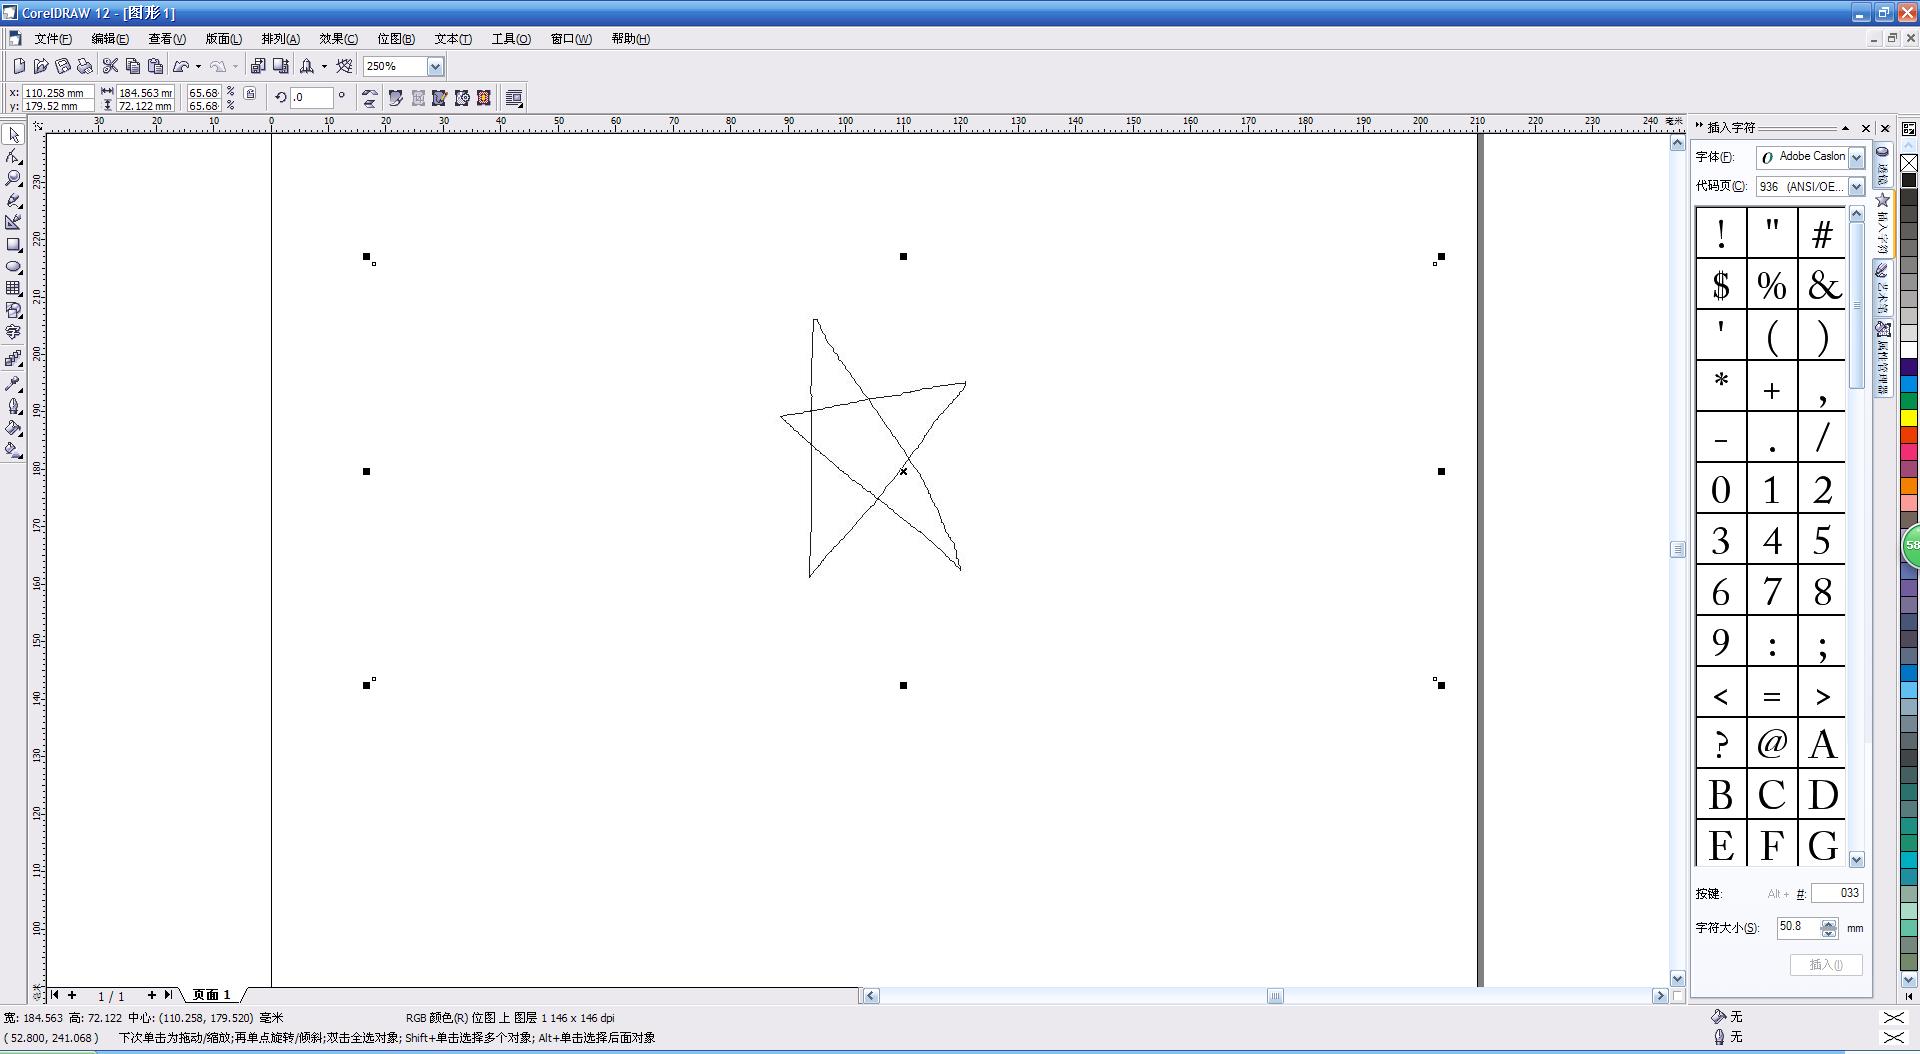Click the Application Launcher icon
Screen dimensions: 1920x1054
click(307, 66)
